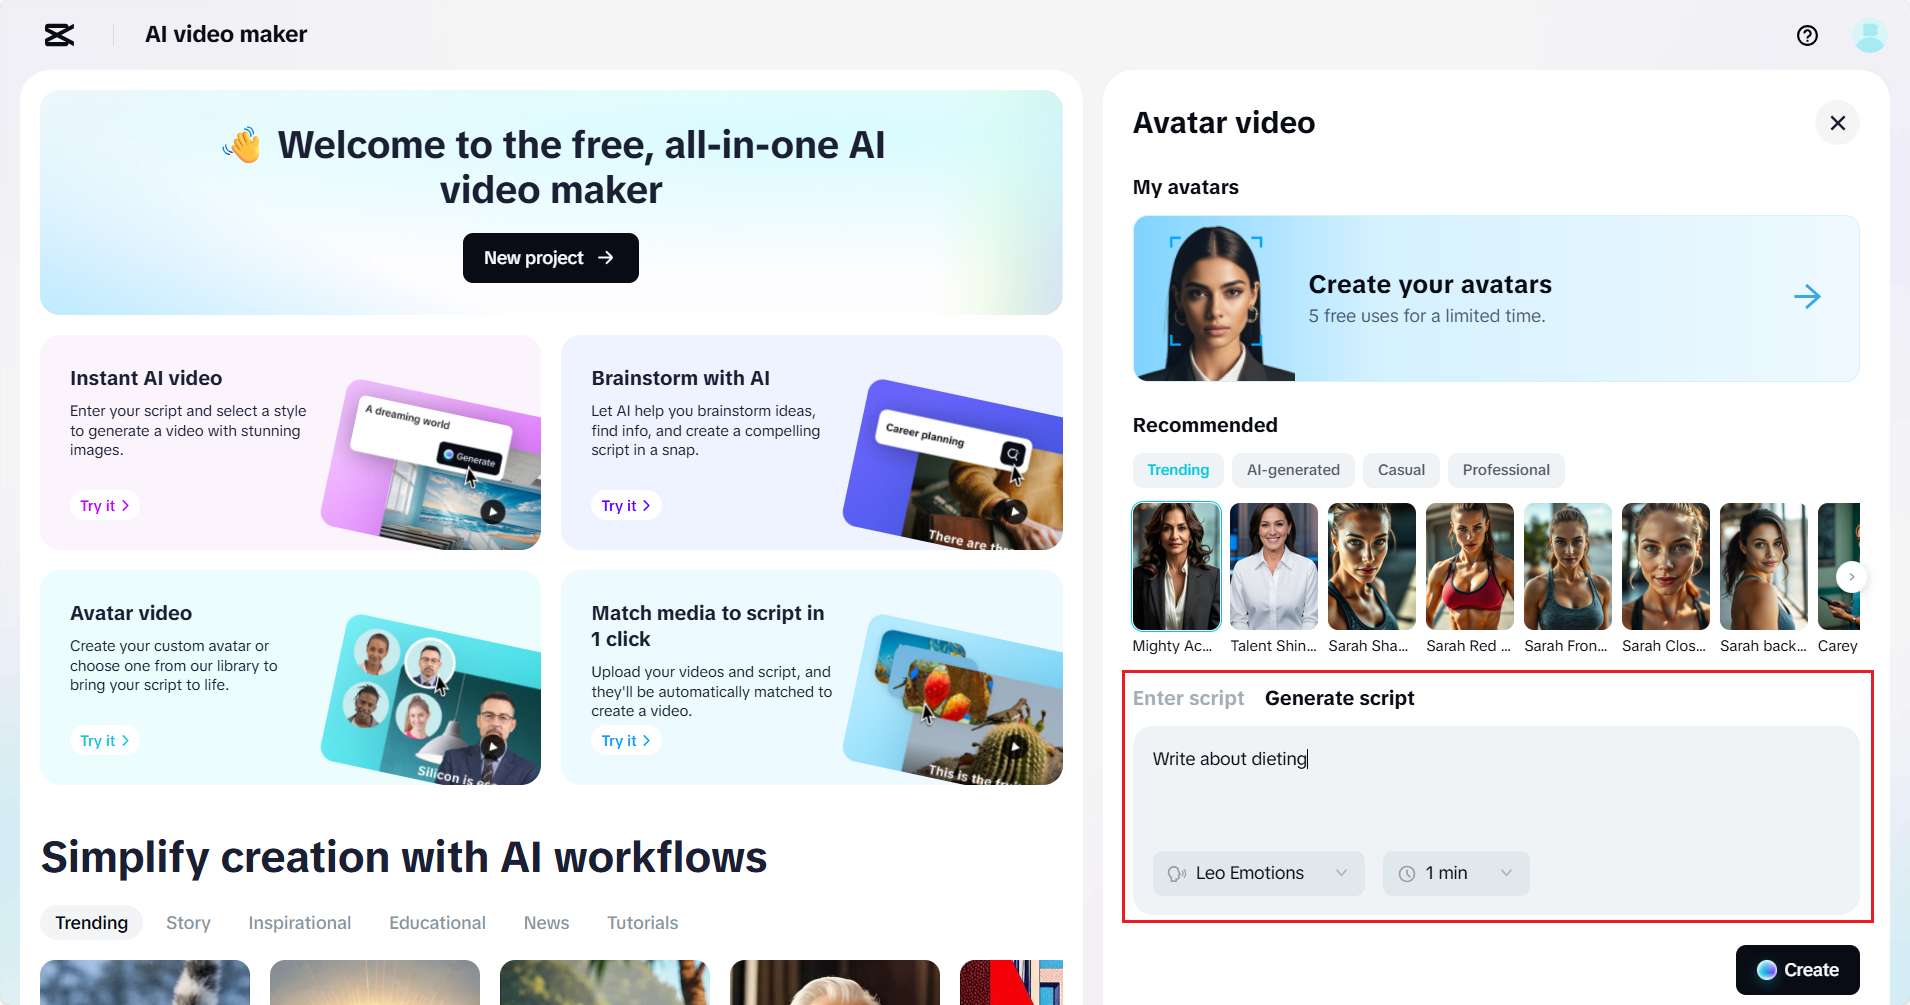Play the Avatar video card preview
The width and height of the screenshot is (1910, 1005).
point(493,746)
